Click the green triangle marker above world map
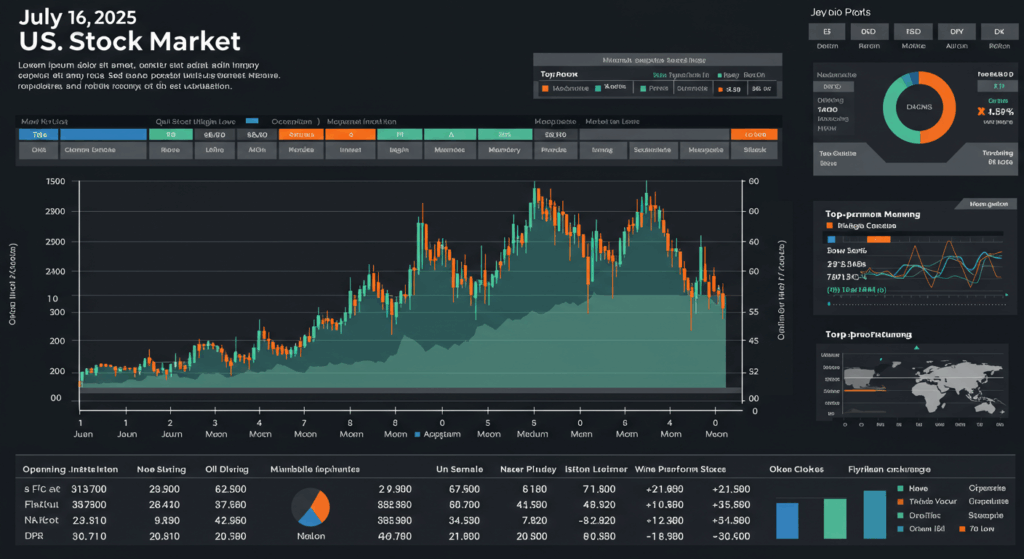 click(x=917, y=348)
